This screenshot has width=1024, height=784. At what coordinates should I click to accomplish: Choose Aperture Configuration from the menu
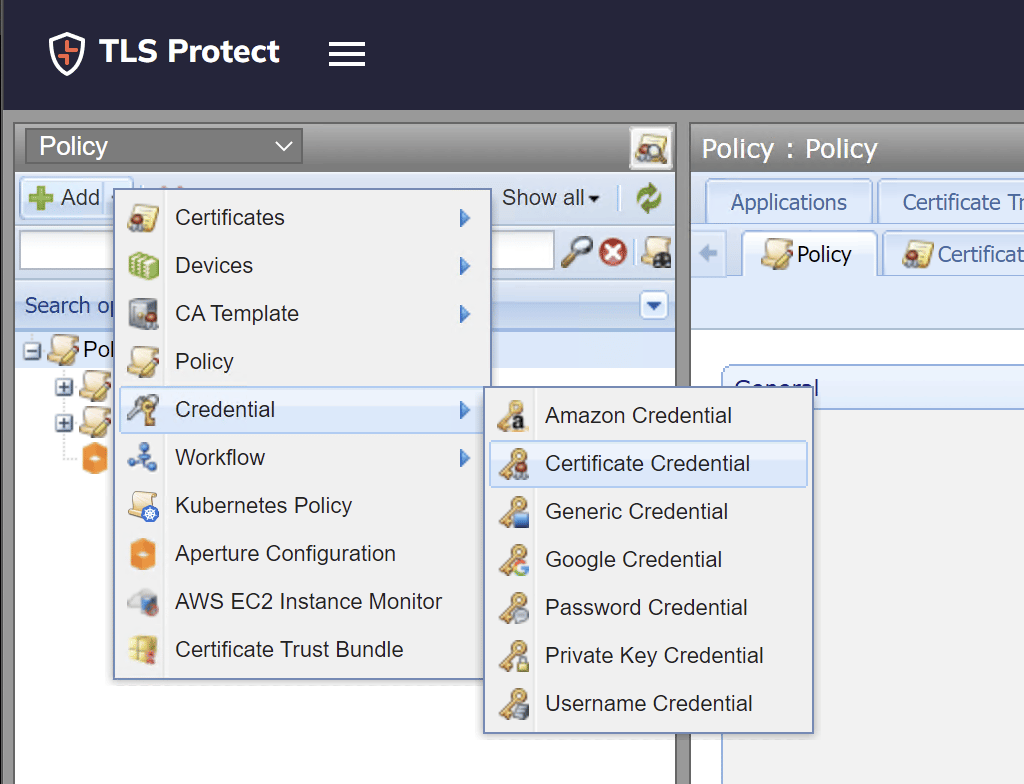tap(302, 553)
